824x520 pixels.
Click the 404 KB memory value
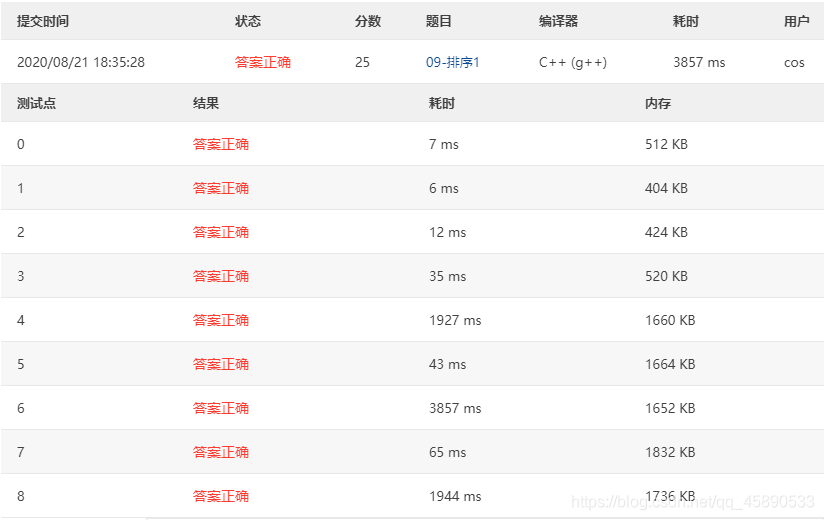666,189
